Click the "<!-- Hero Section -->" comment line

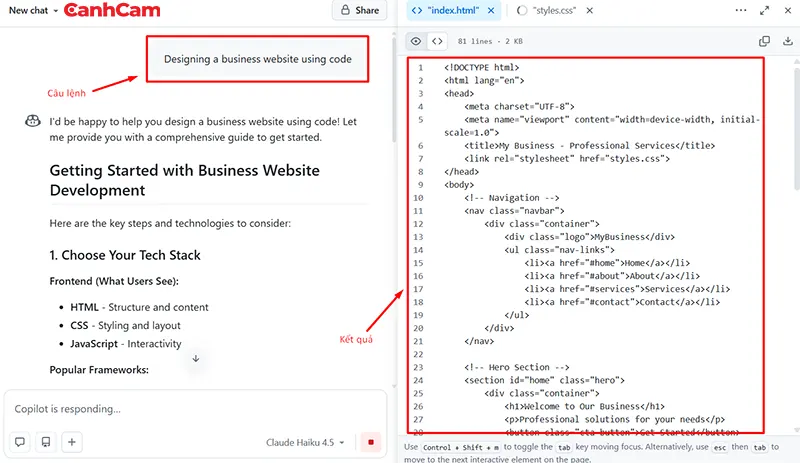coord(516,367)
